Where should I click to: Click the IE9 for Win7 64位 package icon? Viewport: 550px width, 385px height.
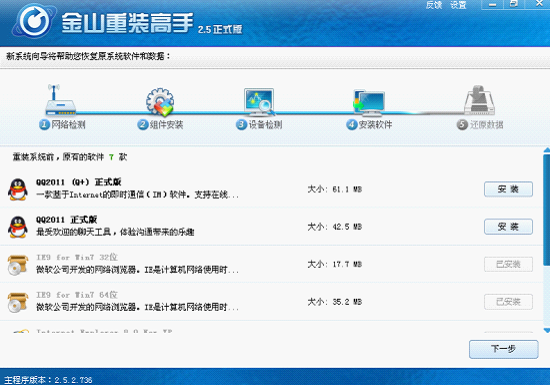[18, 302]
